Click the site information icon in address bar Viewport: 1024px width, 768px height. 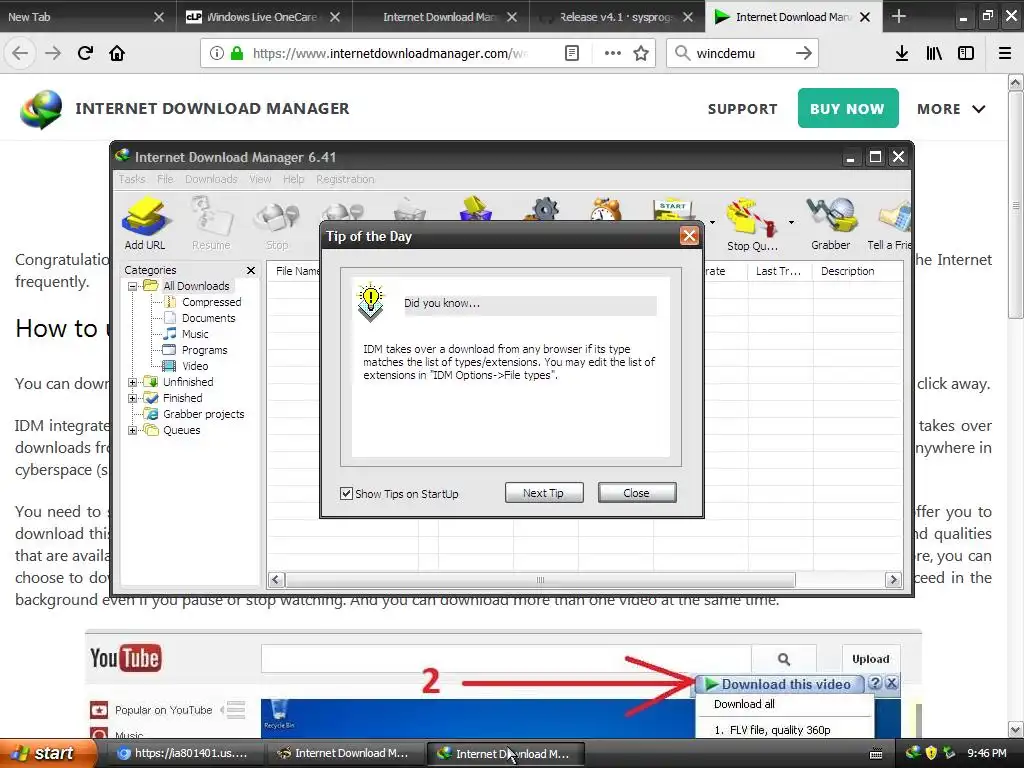click(x=217, y=53)
